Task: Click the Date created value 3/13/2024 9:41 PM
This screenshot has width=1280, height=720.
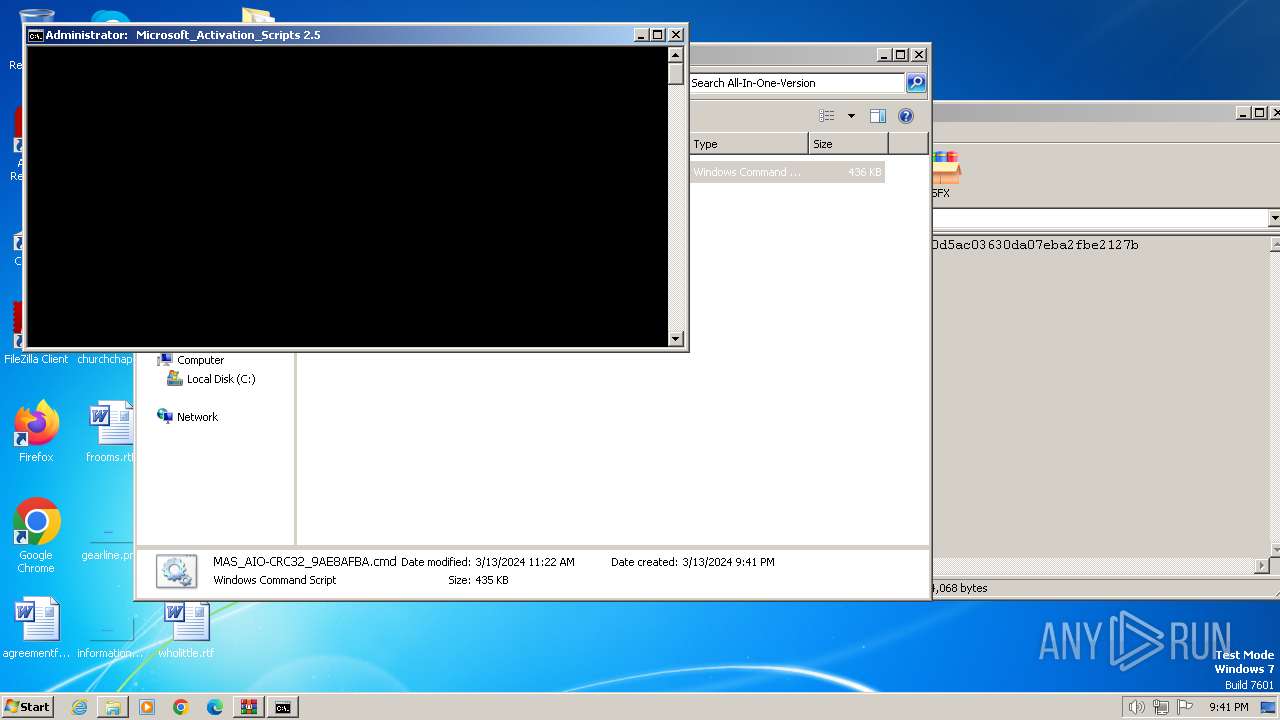Action: click(x=728, y=562)
